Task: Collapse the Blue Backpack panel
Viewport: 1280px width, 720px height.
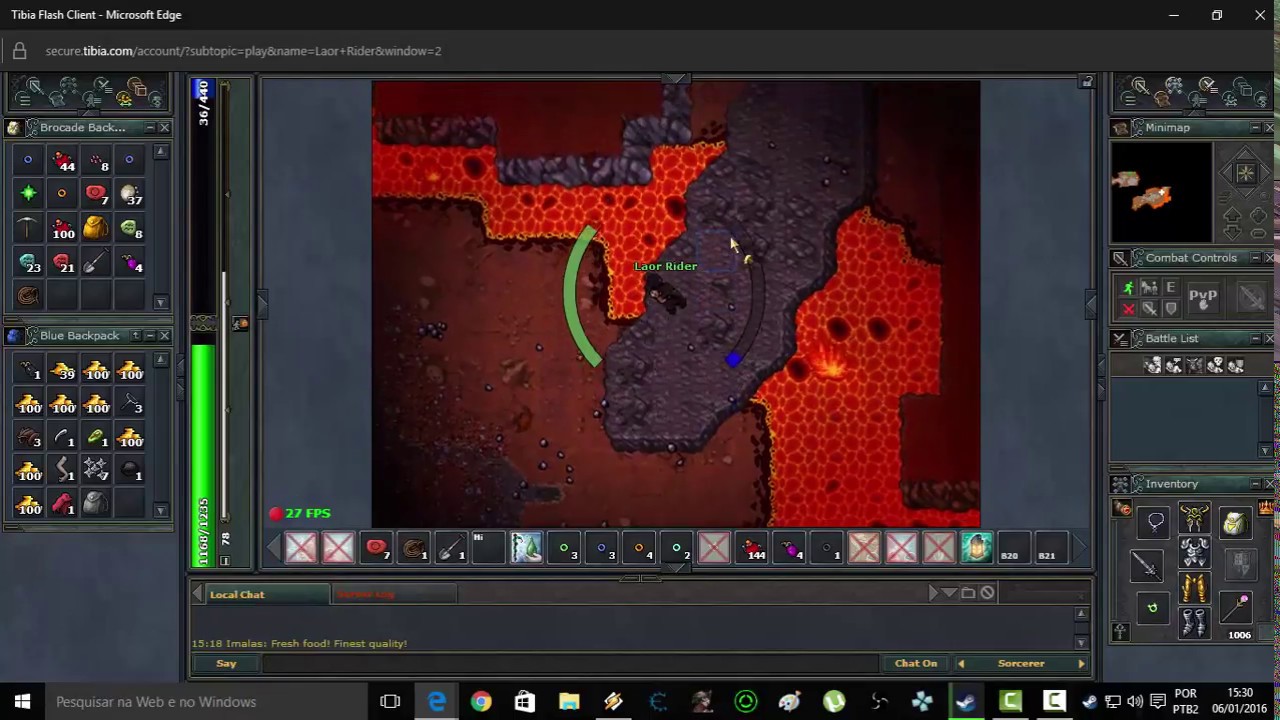Action: click(x=149, y=335)
